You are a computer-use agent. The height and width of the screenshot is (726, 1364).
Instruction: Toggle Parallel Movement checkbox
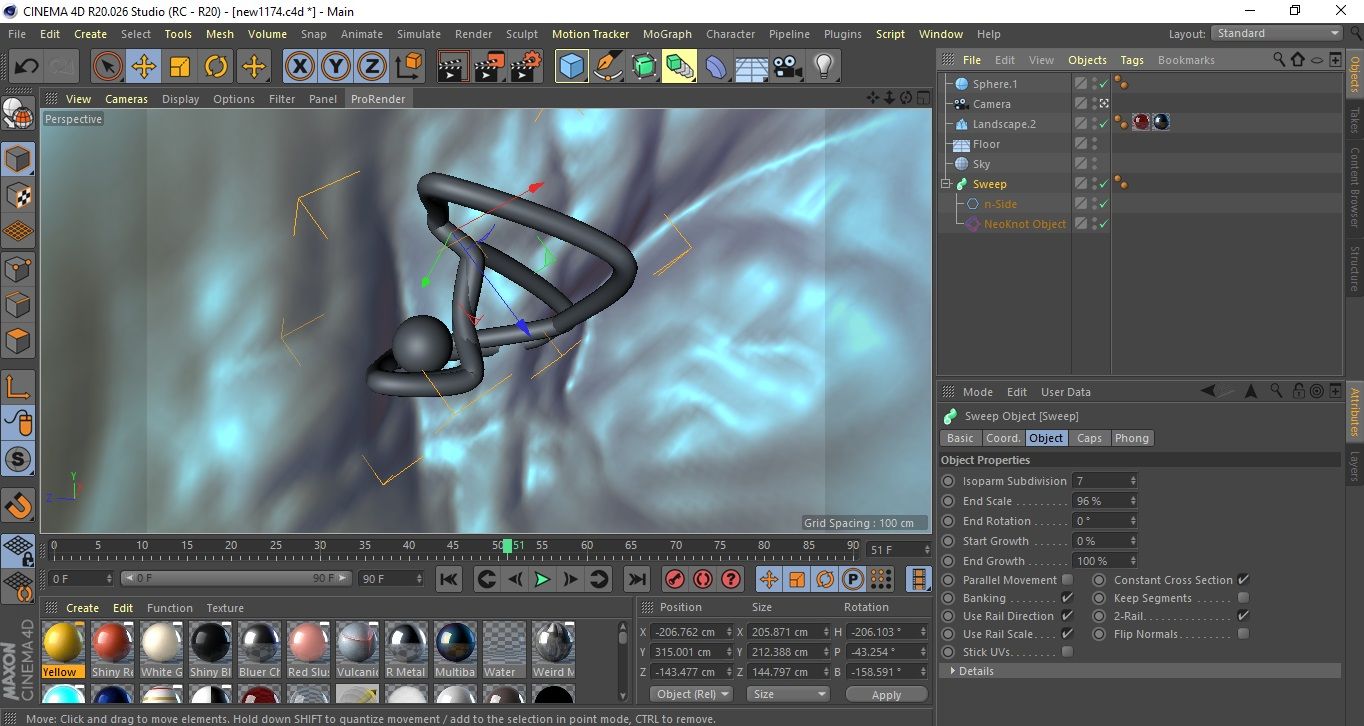click(x=1067, y=580)
